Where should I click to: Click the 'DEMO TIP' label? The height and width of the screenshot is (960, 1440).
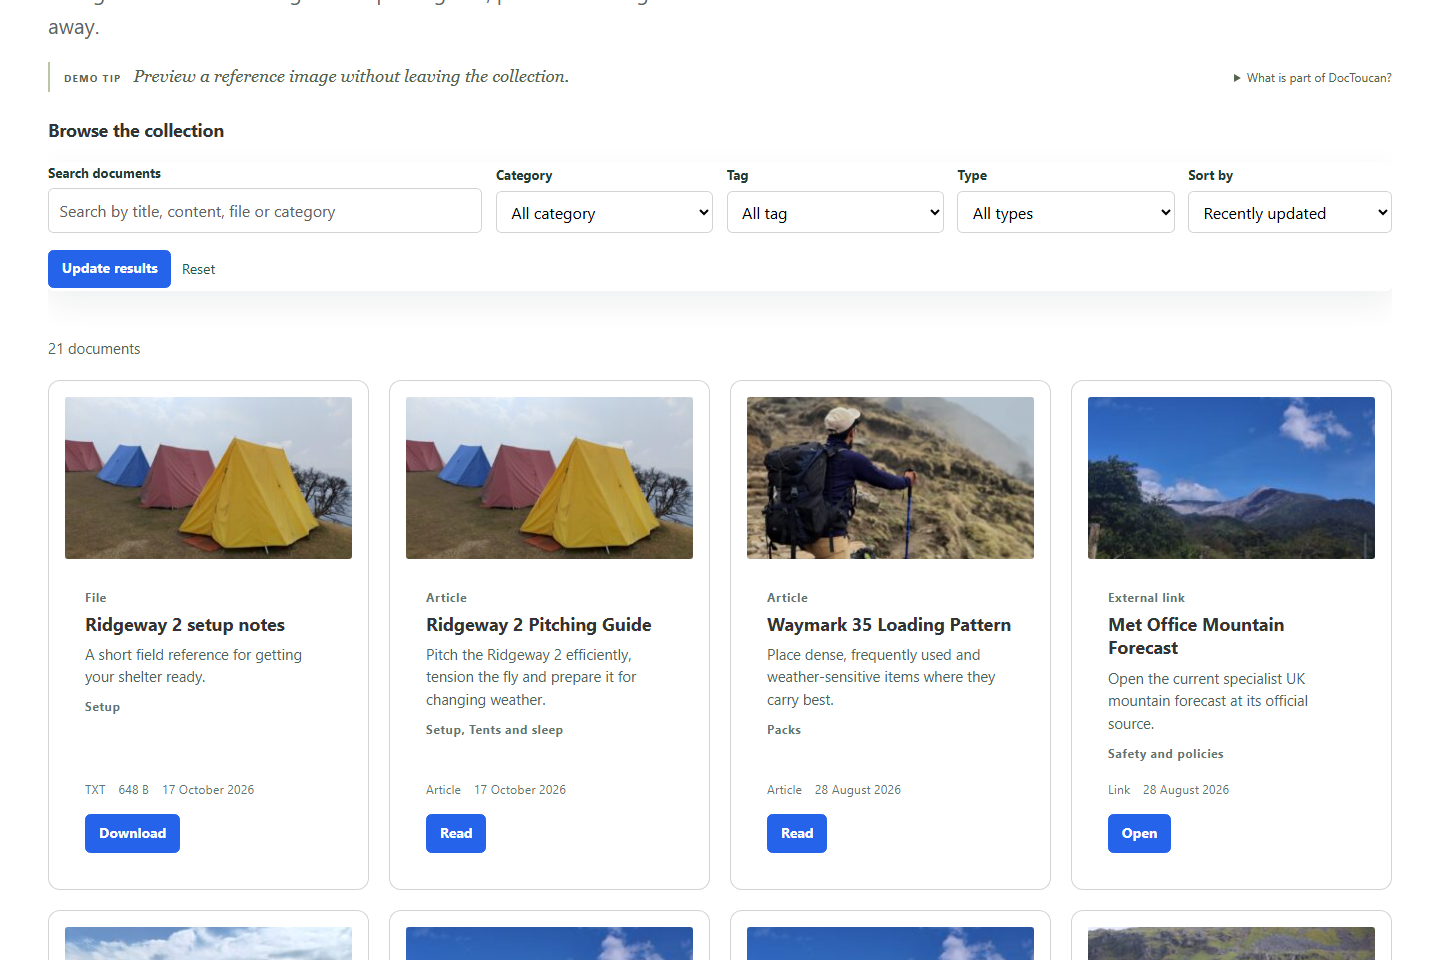point(92,78)
